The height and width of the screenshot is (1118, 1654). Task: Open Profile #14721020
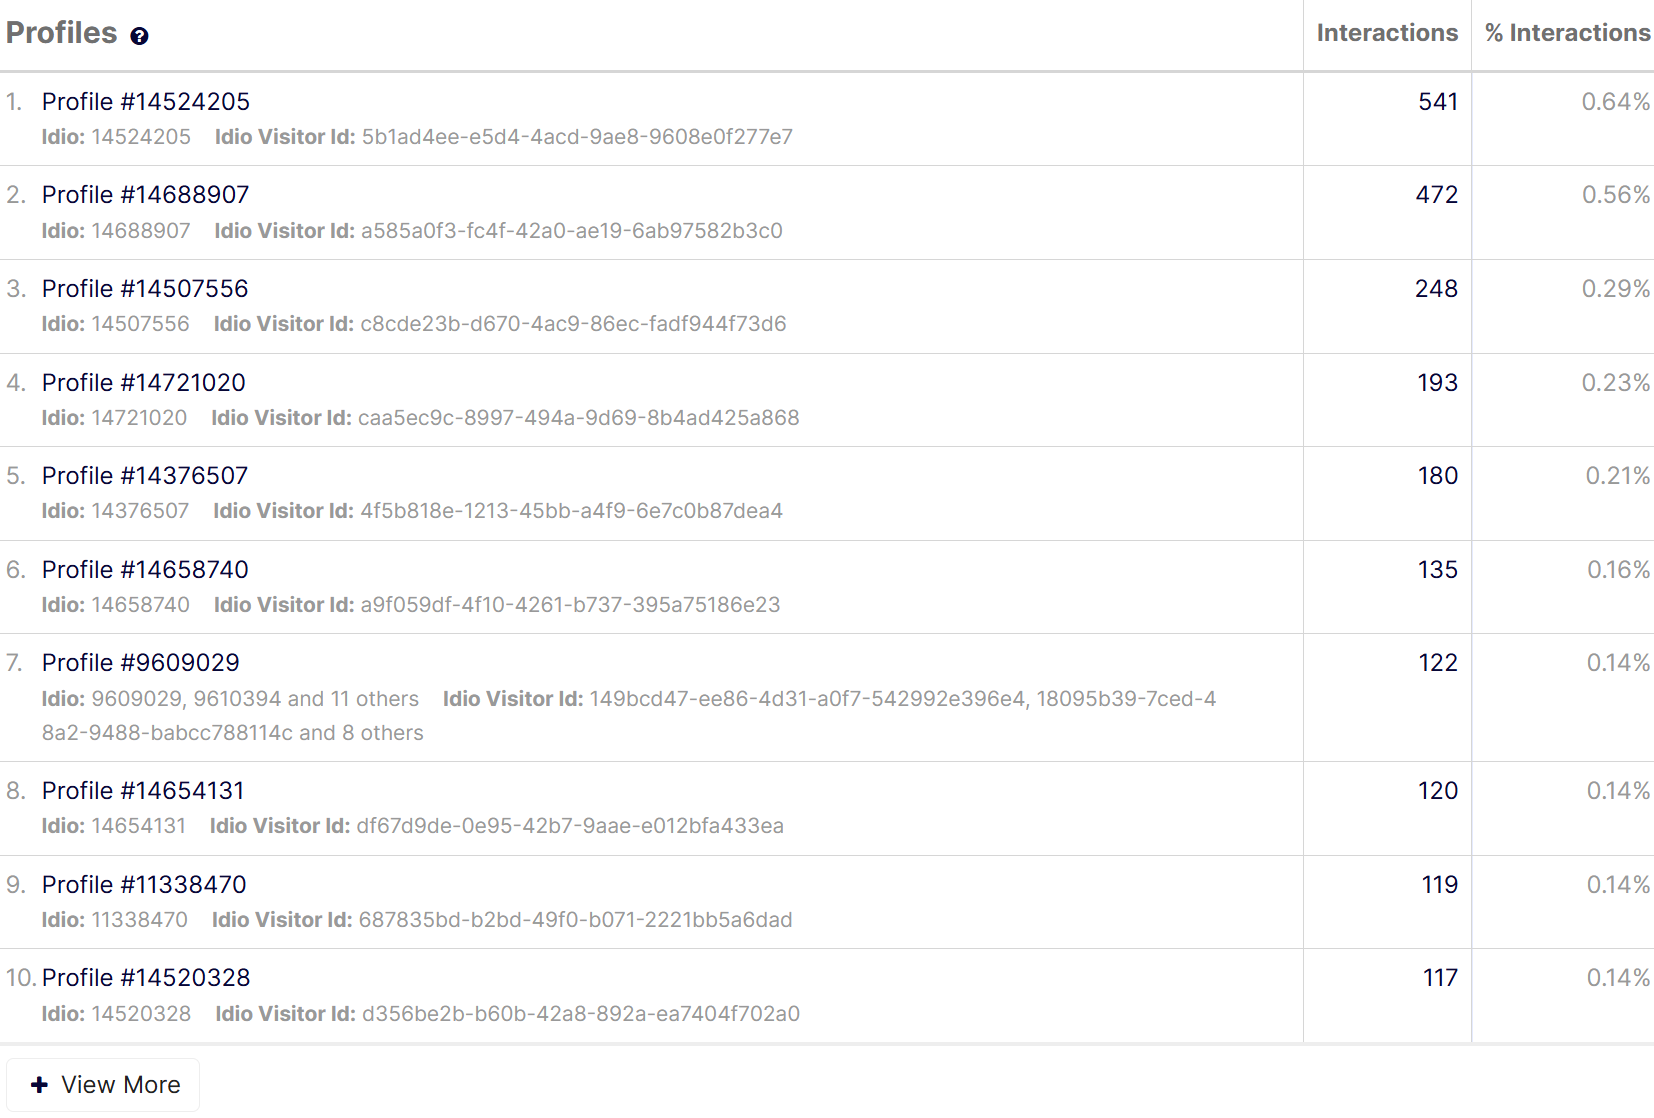144,383
